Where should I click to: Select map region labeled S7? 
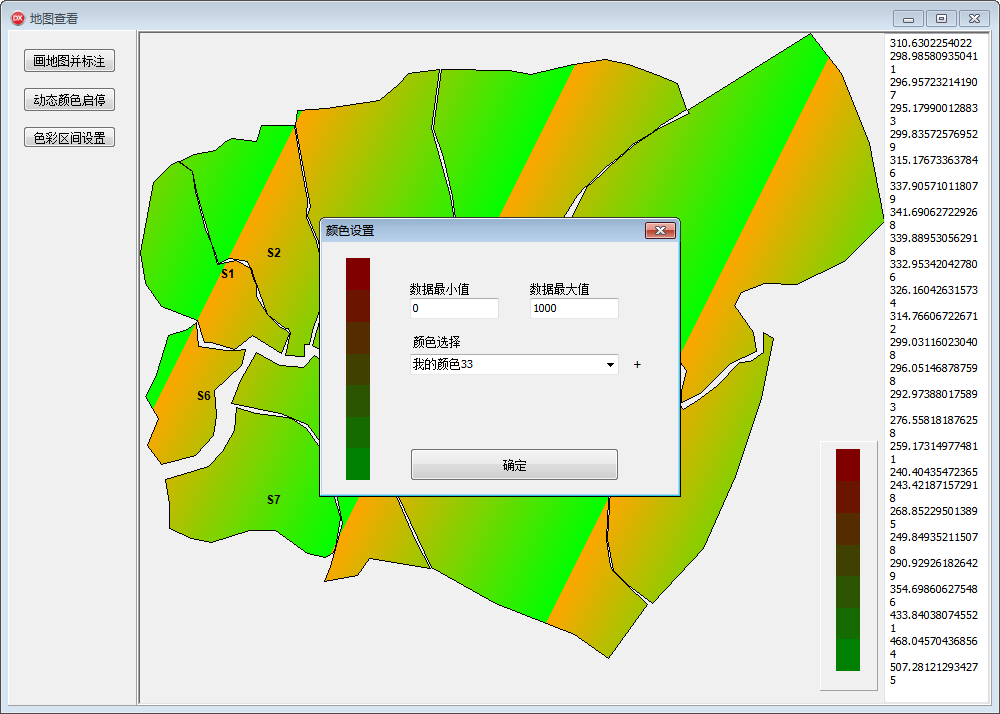(274, 500)
